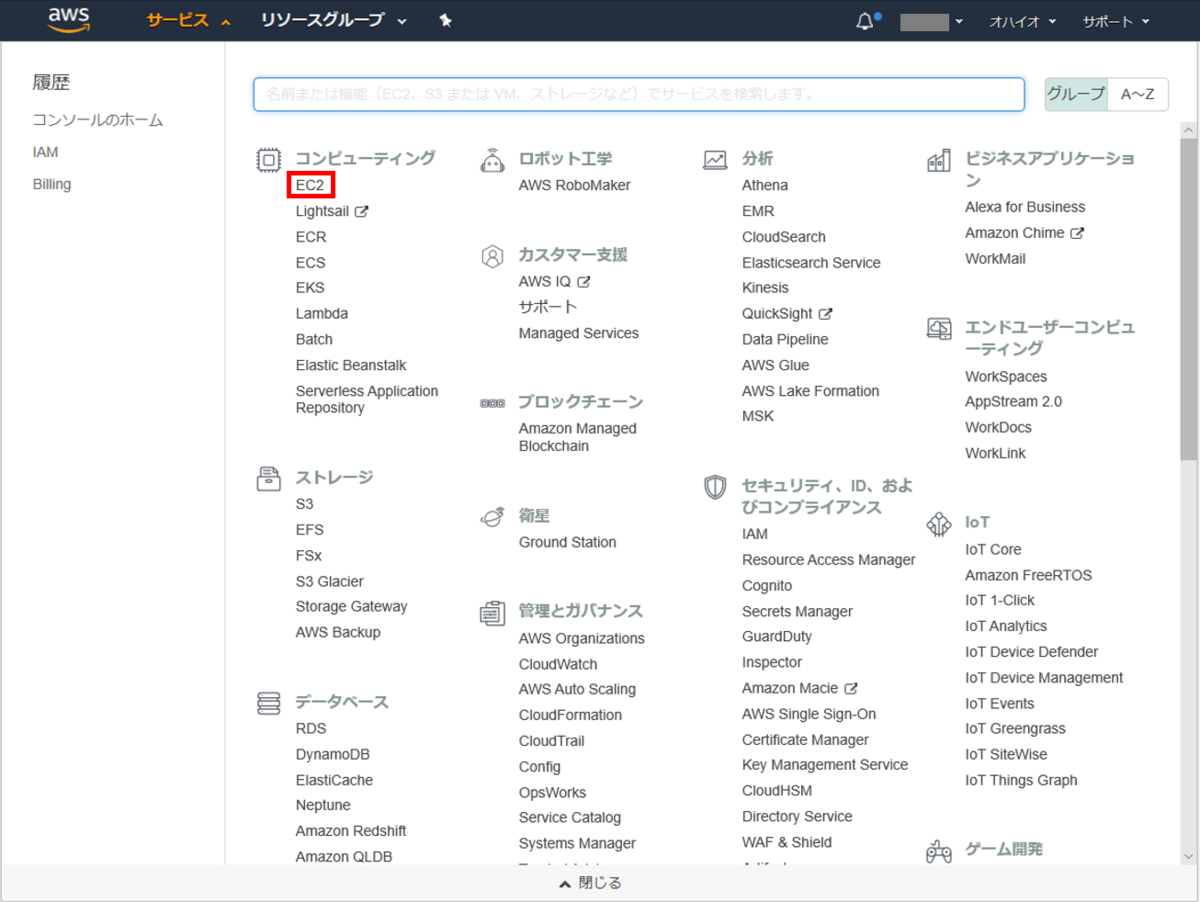Open the Athena service
1200x902 pixels.
(x=765, y=185)
